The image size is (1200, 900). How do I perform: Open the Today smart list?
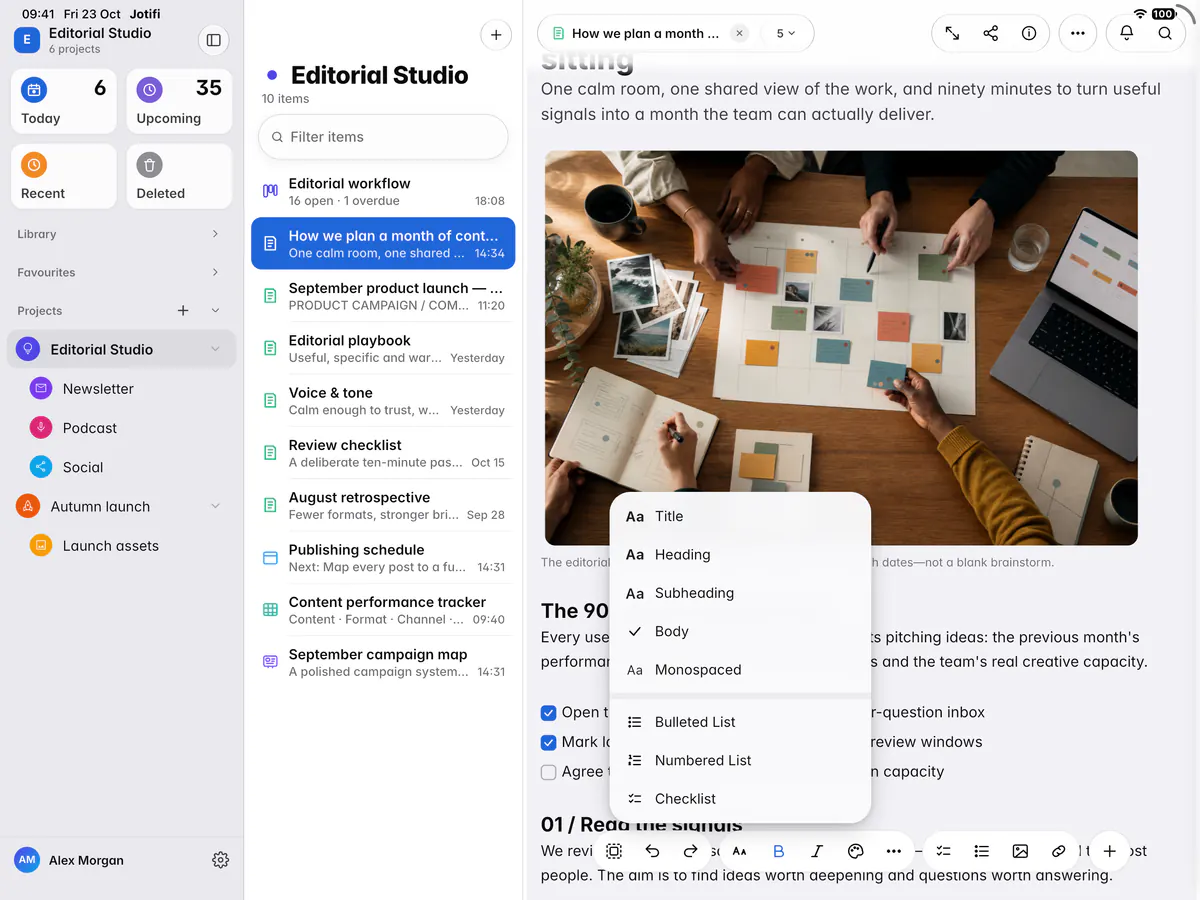coord(64,101)
